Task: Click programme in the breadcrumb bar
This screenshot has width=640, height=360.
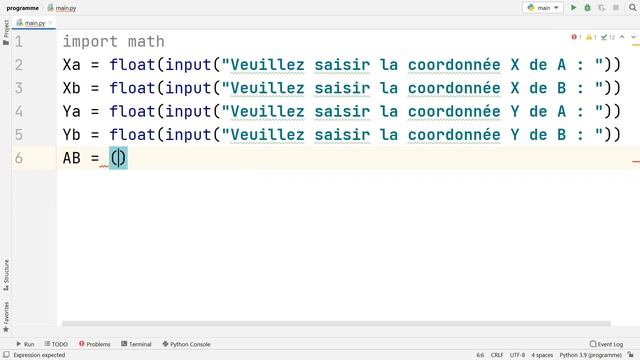Action: [x=22, y=8]
